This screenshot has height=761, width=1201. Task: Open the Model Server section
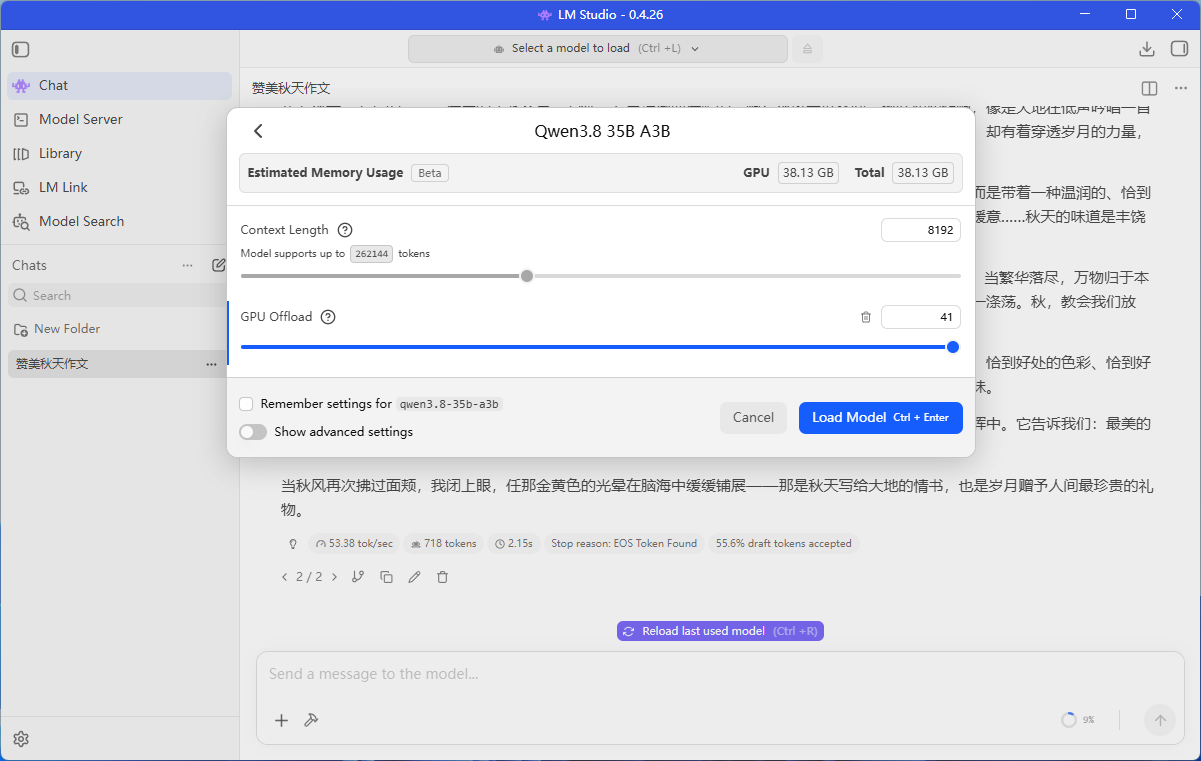[x=119, y=119]
